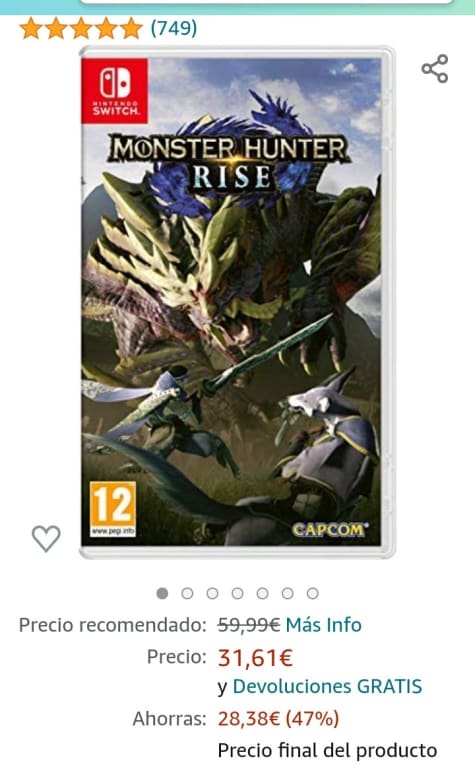Image resolution: width=475 pixels, height=769 pixels.
Task: Select the third image carousel dot
Action: point(212,593)
